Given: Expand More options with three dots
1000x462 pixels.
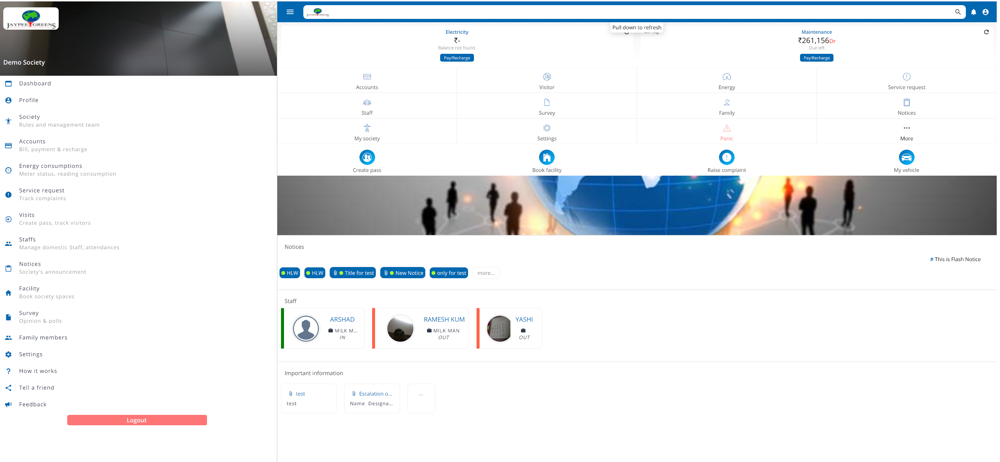Looking at the screenshot, I should tap(906, 128).
